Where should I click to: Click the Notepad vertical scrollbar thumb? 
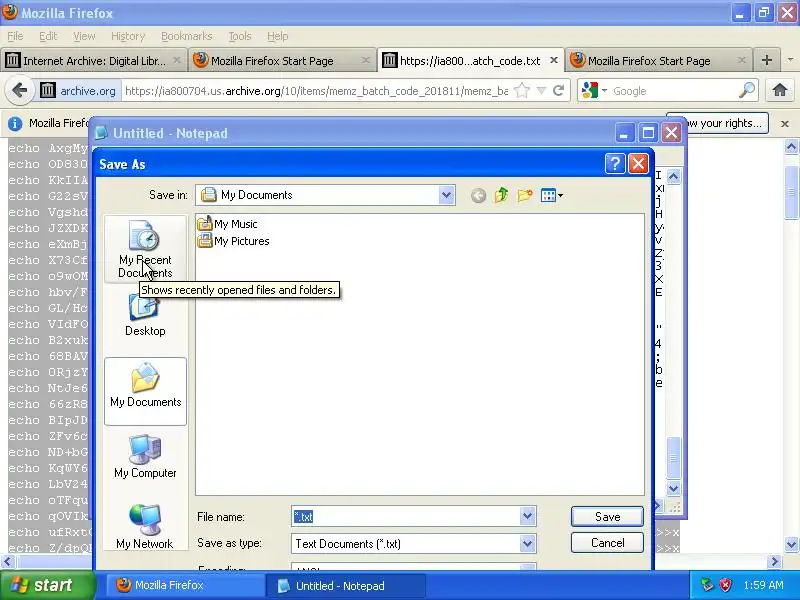(673, 458)
